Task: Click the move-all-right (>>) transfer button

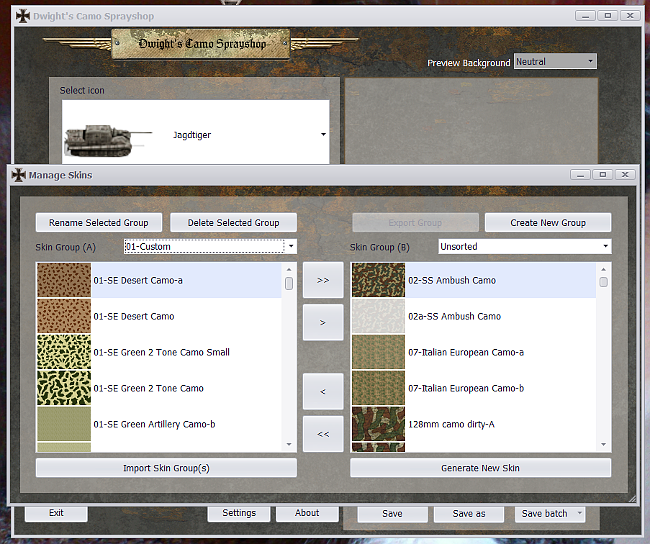Action: point(323,281)
